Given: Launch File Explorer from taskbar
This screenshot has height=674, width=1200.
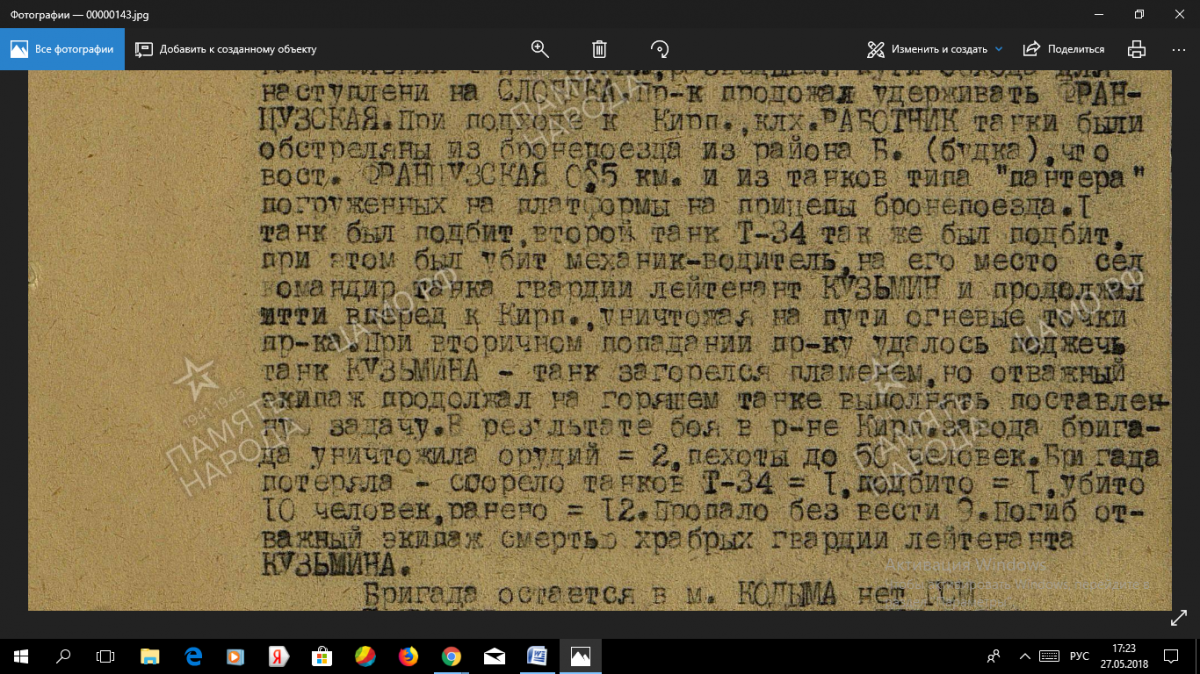Looking at the screenshot, I should click(x=150, y=656).
